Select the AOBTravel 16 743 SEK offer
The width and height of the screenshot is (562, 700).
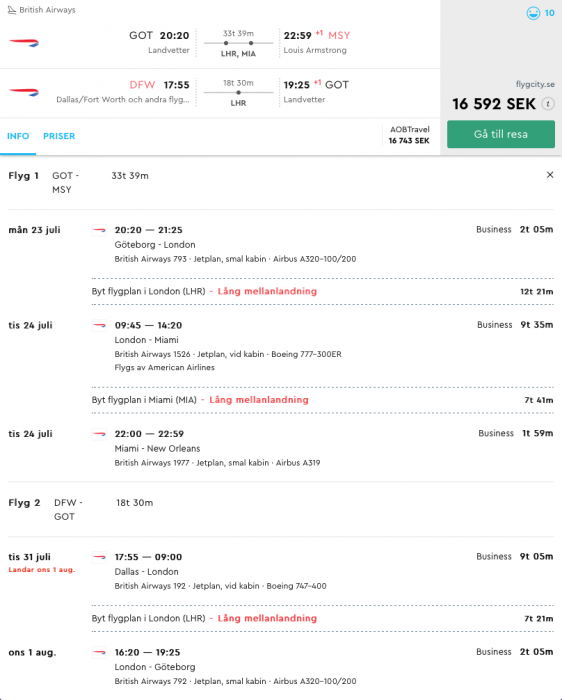pos(409,135)
